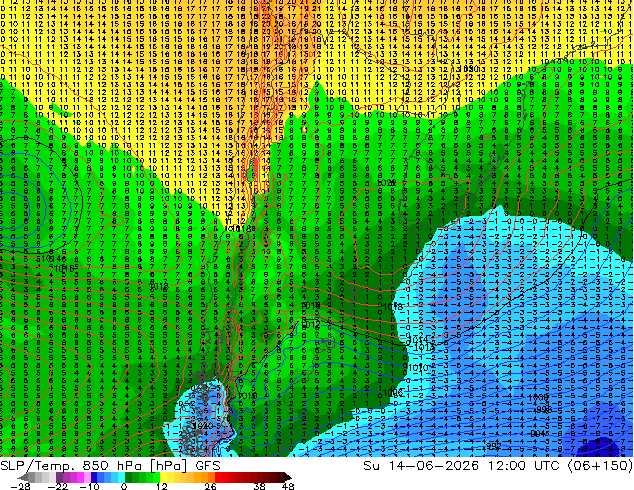Click the gray left arrow end of color scale
Viewport: 634px width, 490px height.
23,477
